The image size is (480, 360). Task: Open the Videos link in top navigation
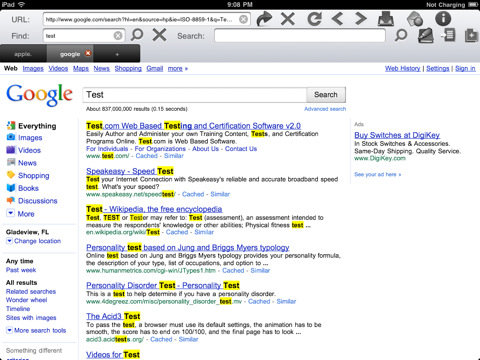pyautogui.click(x=58, y=68)
